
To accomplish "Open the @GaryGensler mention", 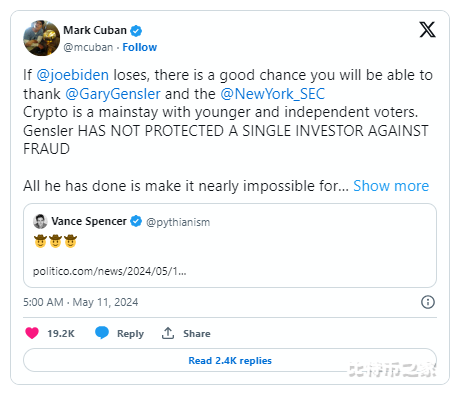I will point(113,94).
